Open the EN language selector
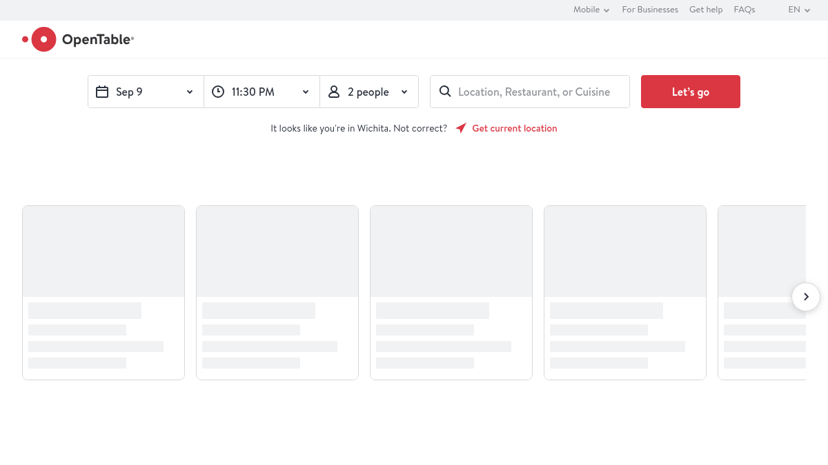 (799, 10)
